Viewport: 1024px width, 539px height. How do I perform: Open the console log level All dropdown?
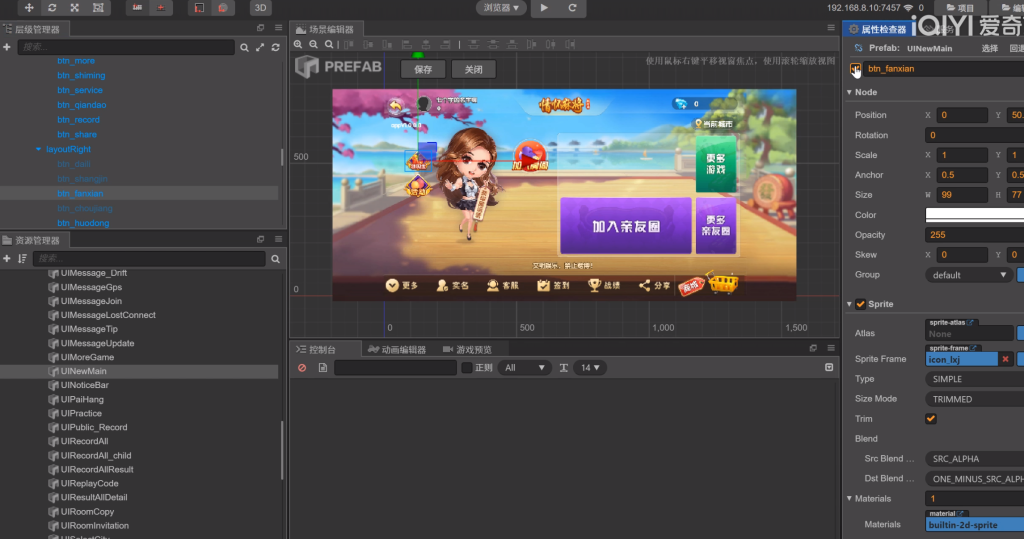click(525, 368)
